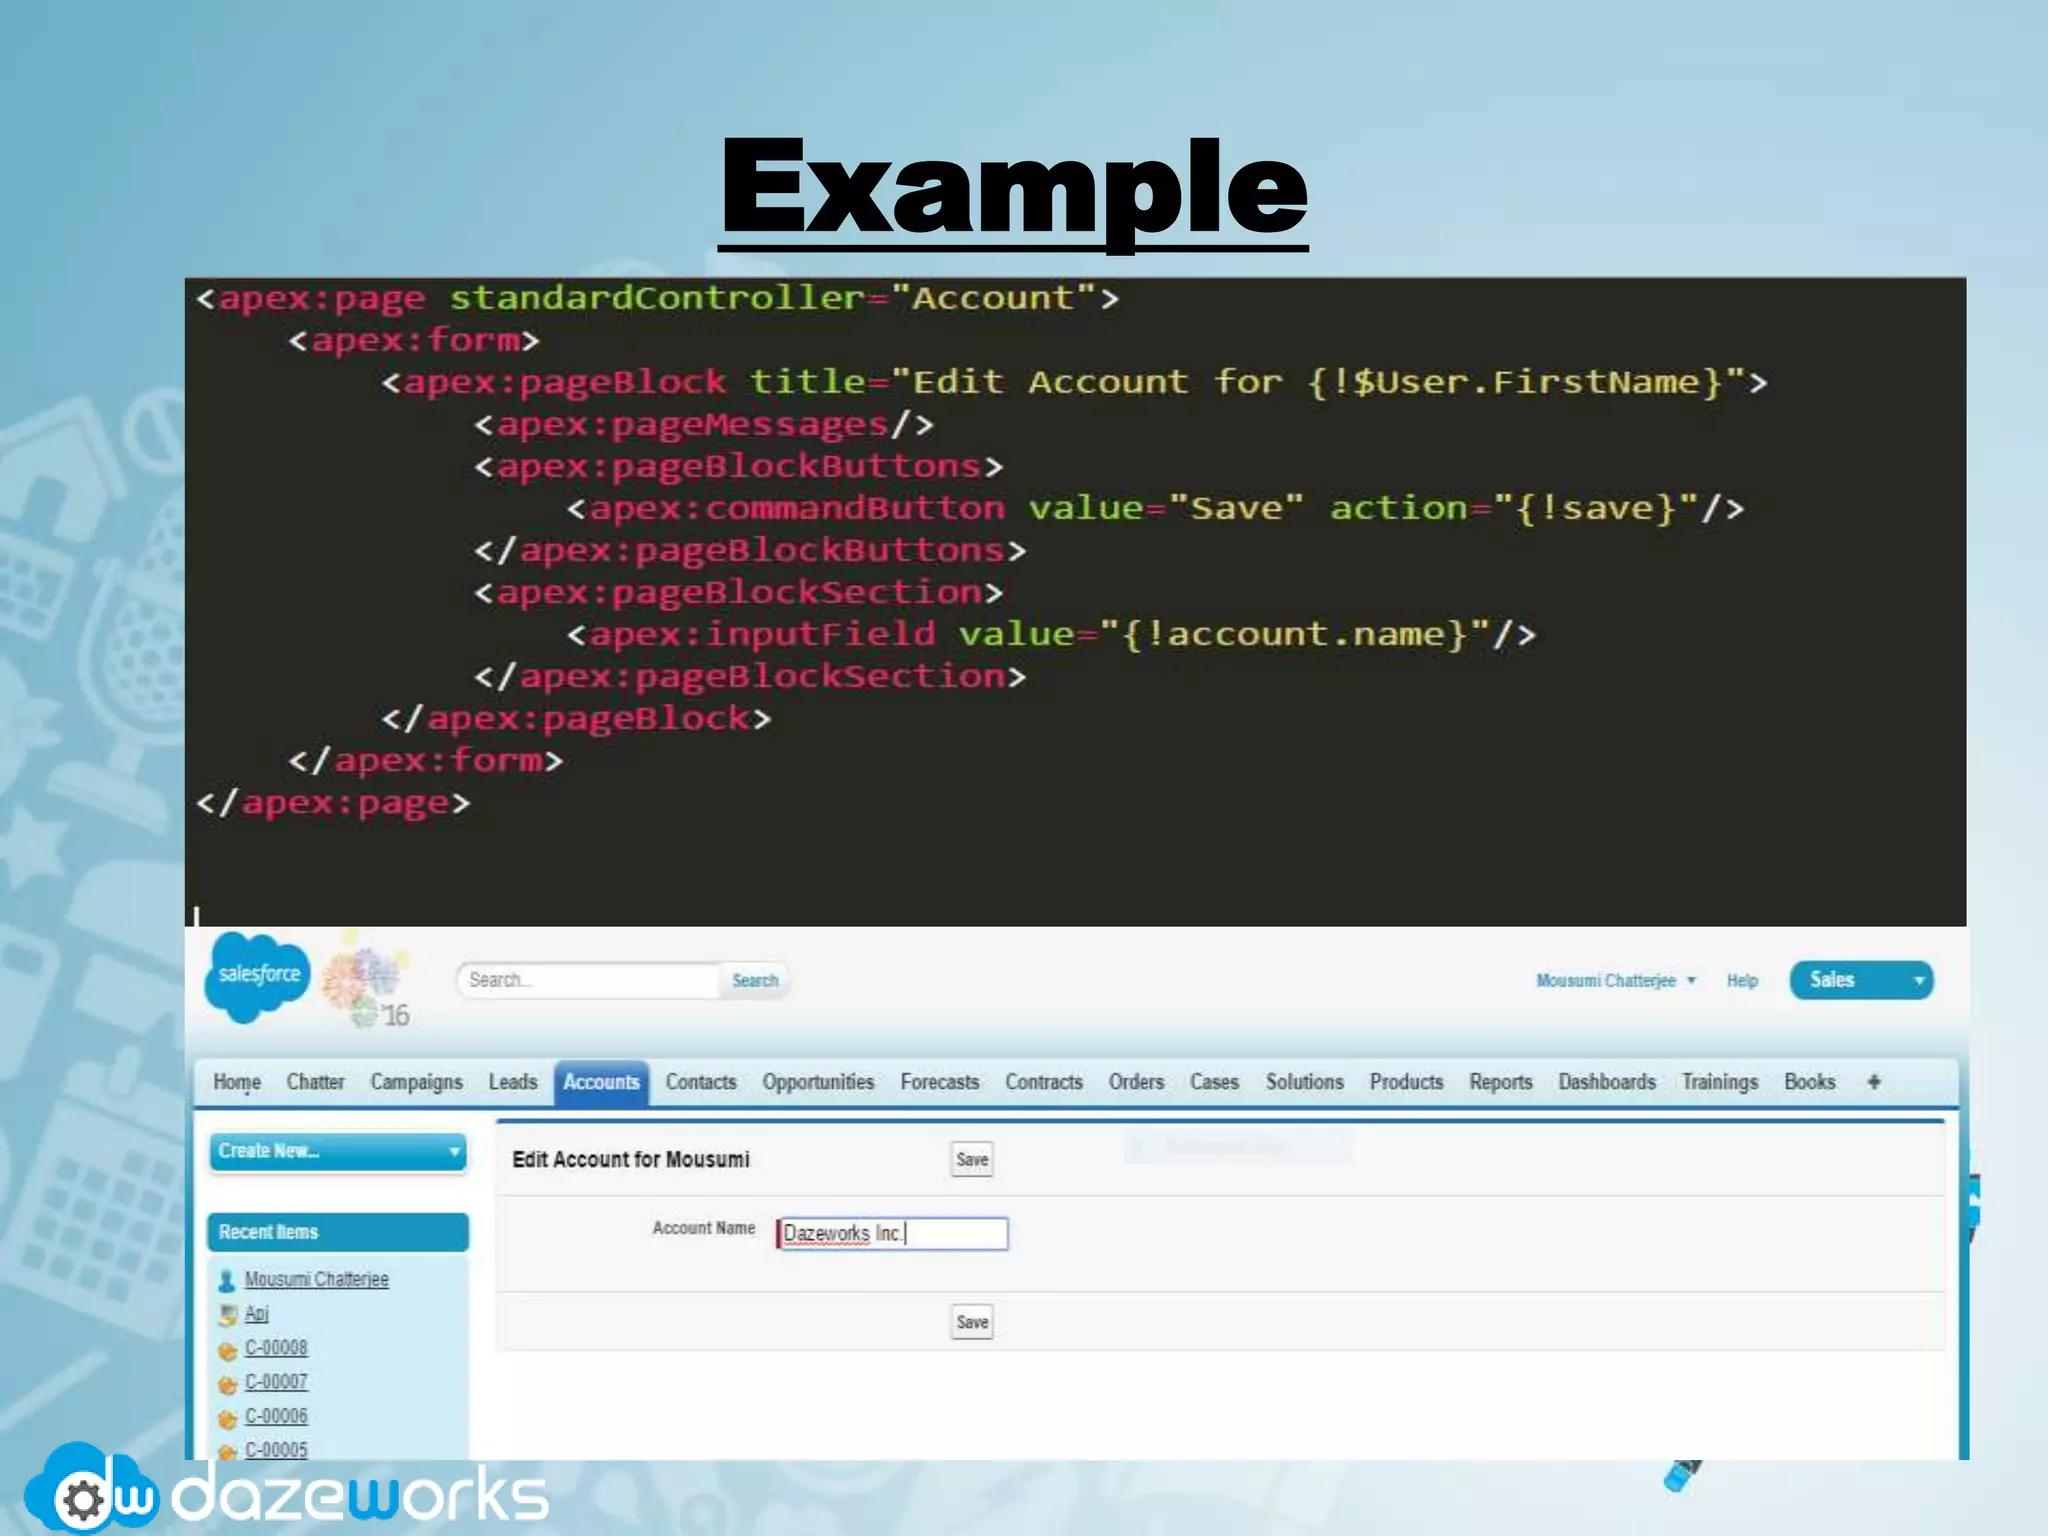Click into the Account Name field

(x=892, y=1233)
